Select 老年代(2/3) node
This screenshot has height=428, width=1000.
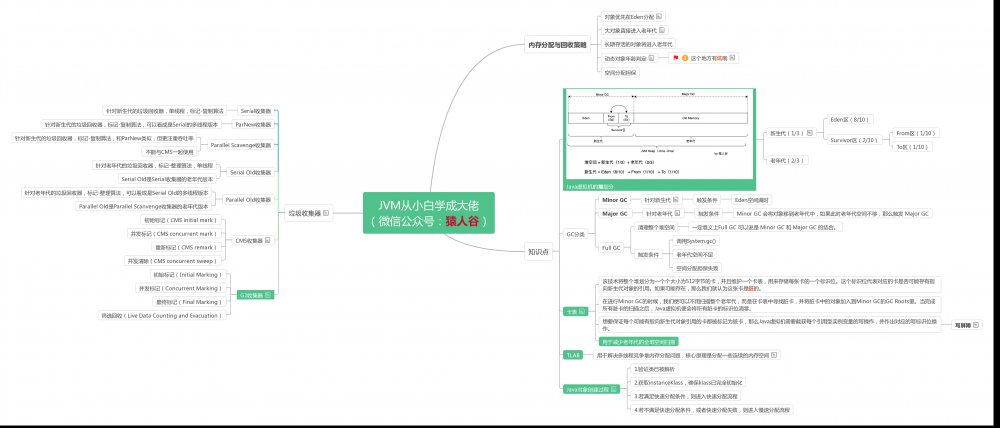click(788, 160)
